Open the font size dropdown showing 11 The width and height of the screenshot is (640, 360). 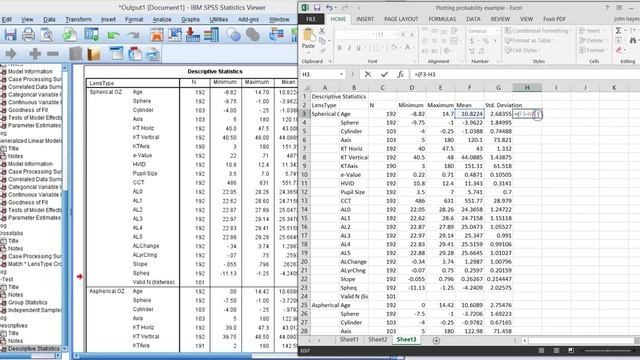tap(394, 35)
